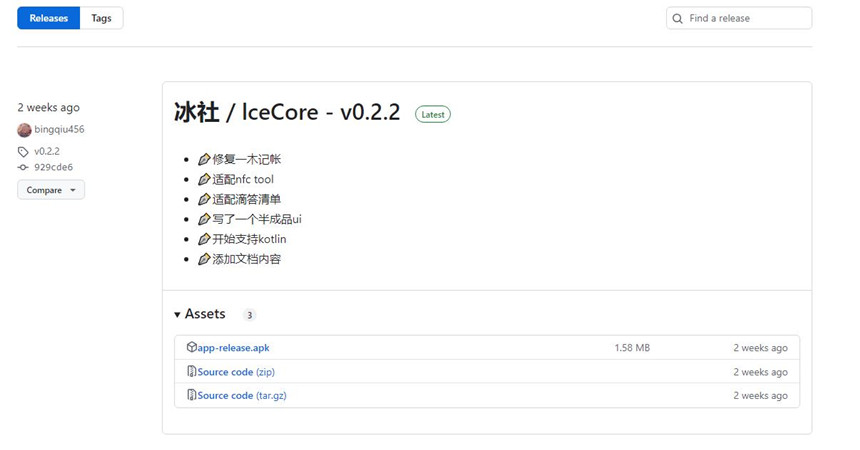The height and width of the screenshot is (450, 860).
Task: Click the package icon next to app-release.apk
Action: 191,347
